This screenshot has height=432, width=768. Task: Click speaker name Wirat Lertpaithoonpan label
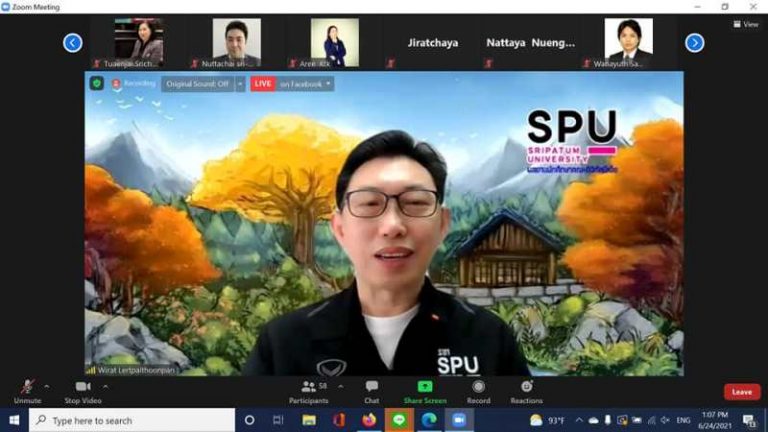click(137, 370)
